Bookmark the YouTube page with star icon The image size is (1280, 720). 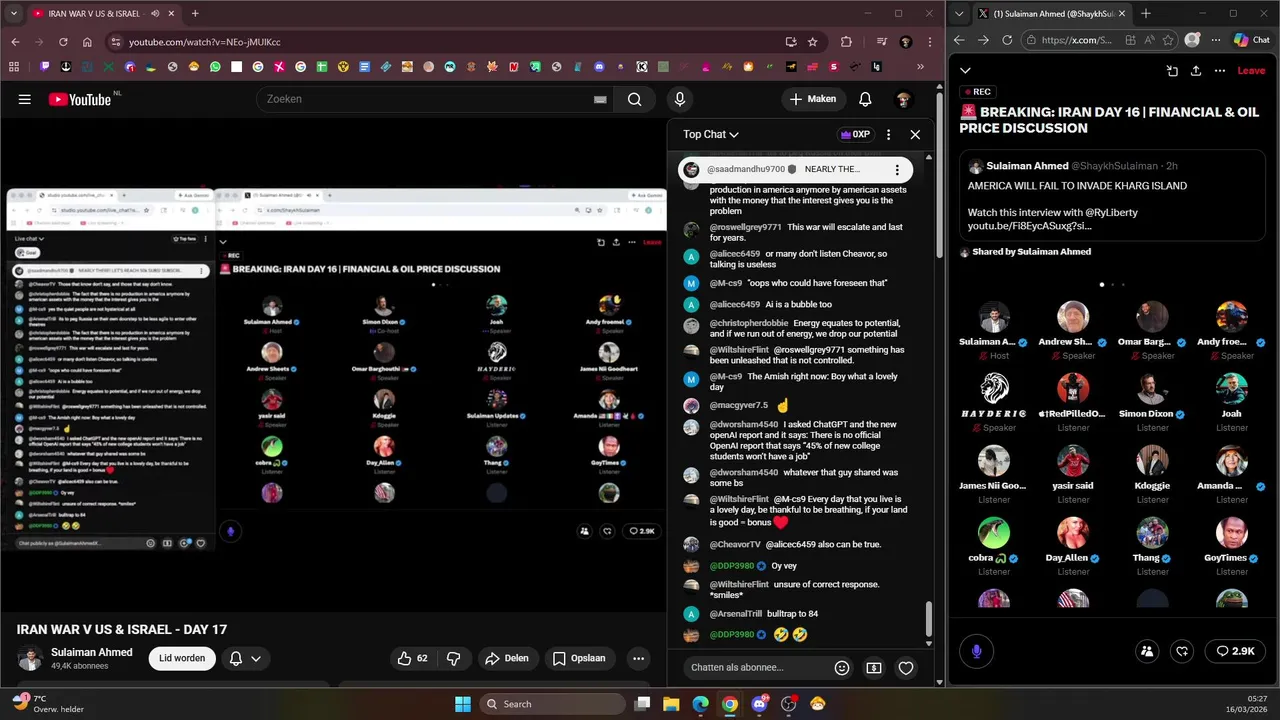point(813,42)
